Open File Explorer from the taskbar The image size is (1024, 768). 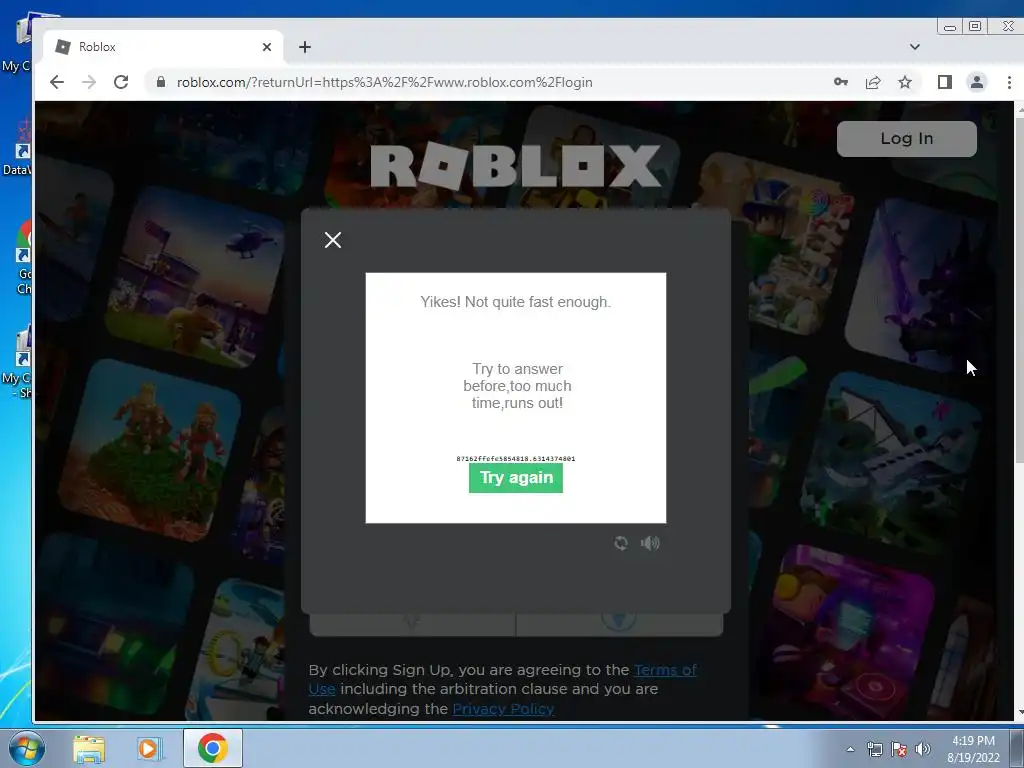pyautogui.click(x=89, y=748)
